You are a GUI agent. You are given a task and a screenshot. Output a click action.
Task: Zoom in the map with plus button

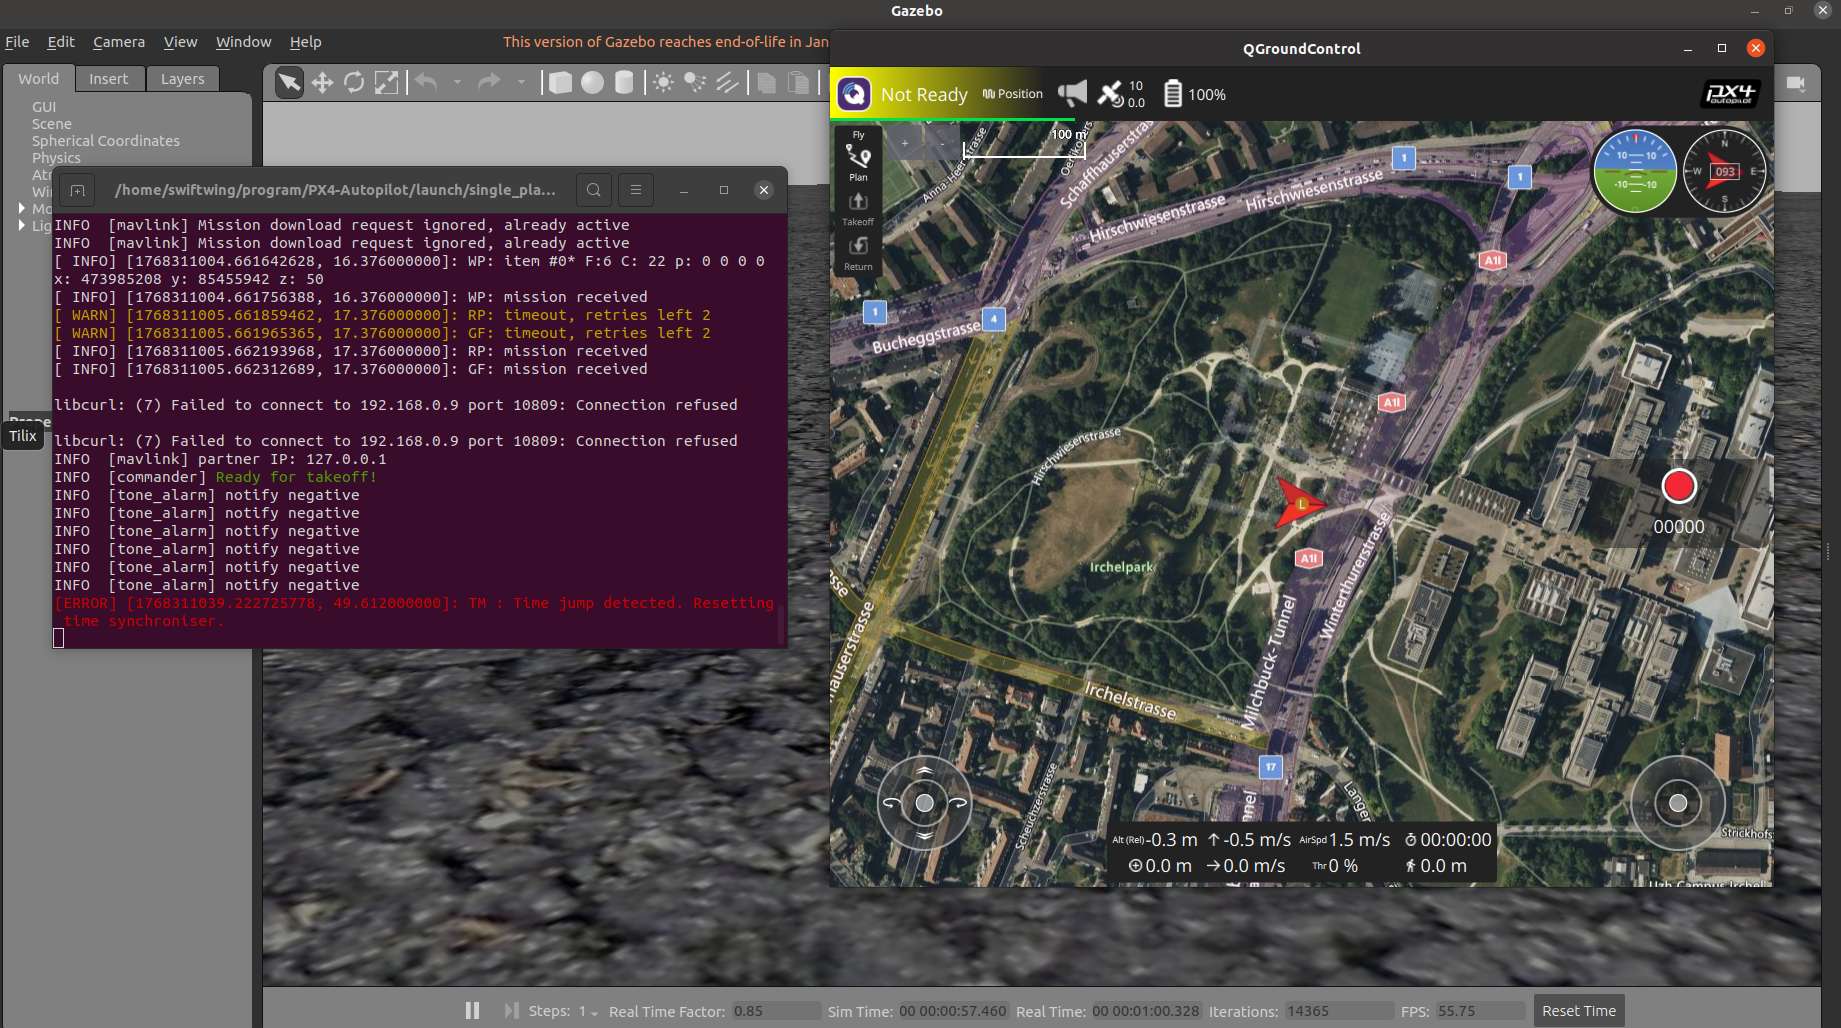[x=904, y=143]
